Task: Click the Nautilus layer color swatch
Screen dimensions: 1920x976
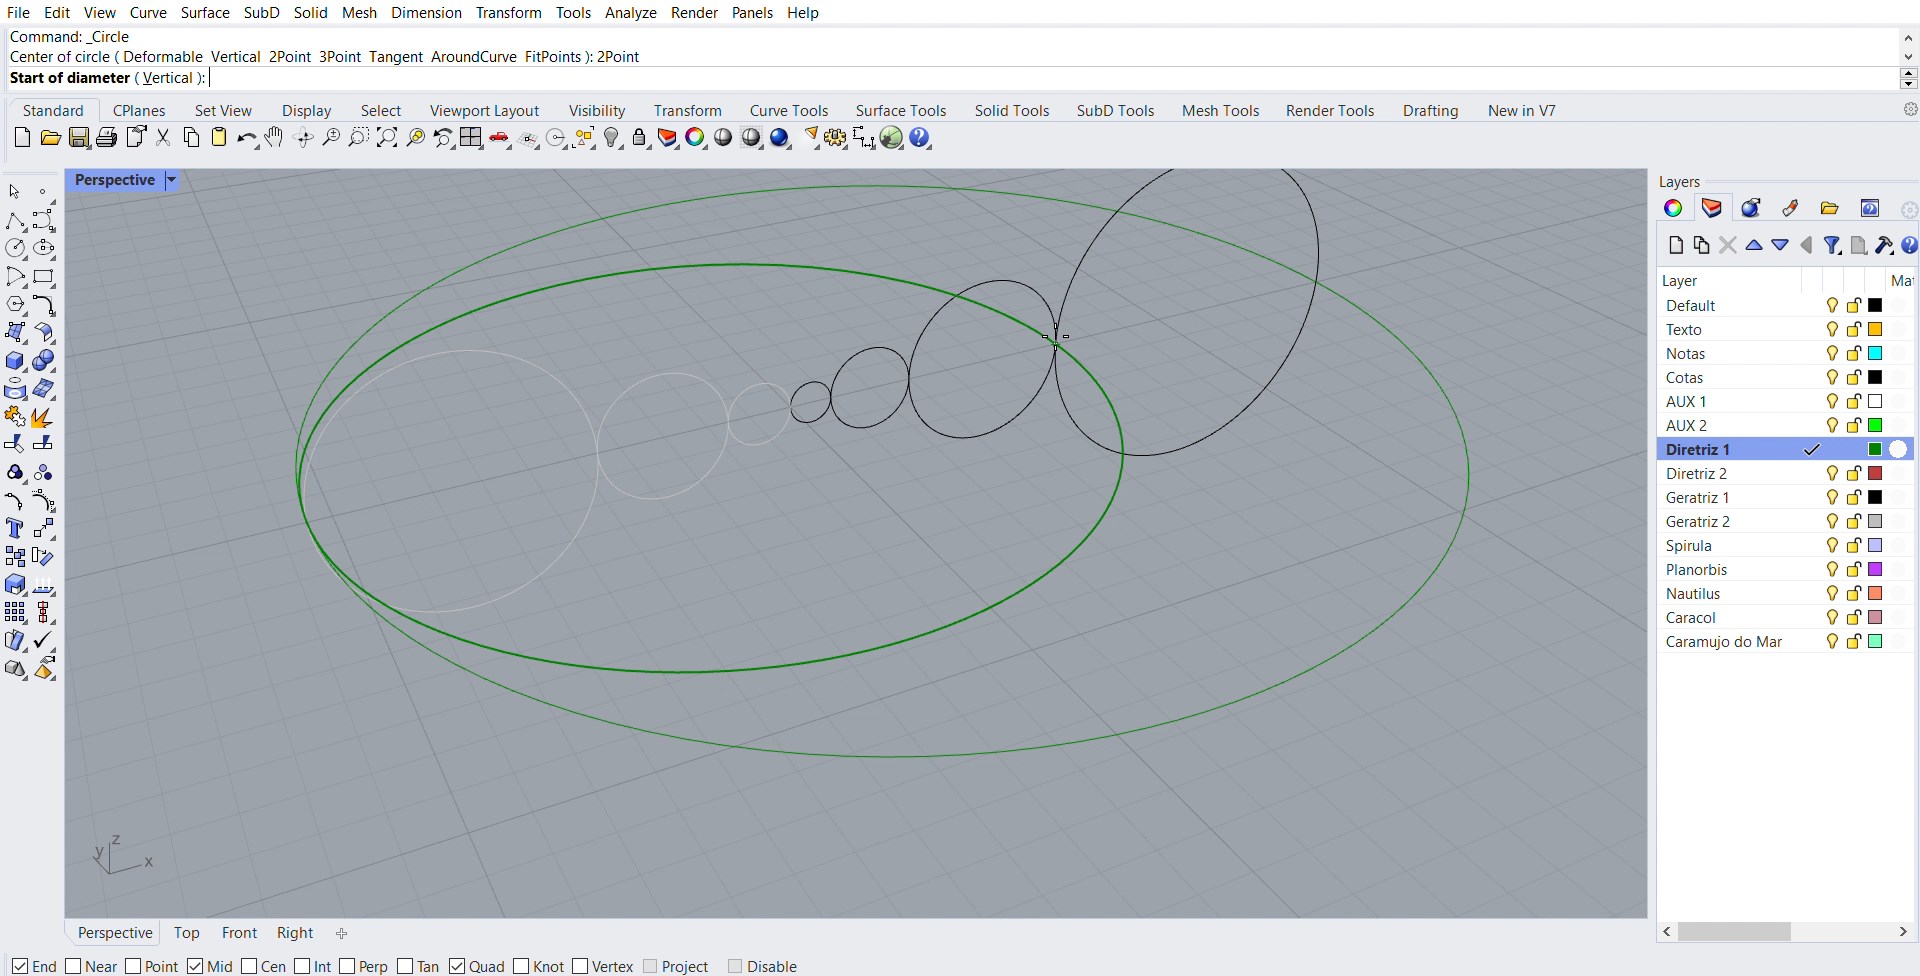Action: coord(1875,593)
